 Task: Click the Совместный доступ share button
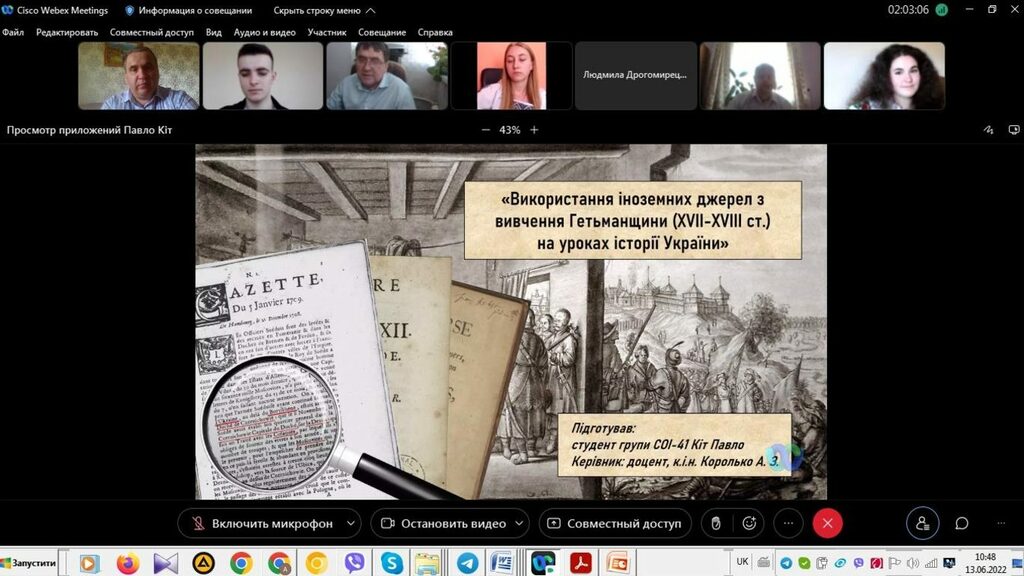(x=614, y=523)
